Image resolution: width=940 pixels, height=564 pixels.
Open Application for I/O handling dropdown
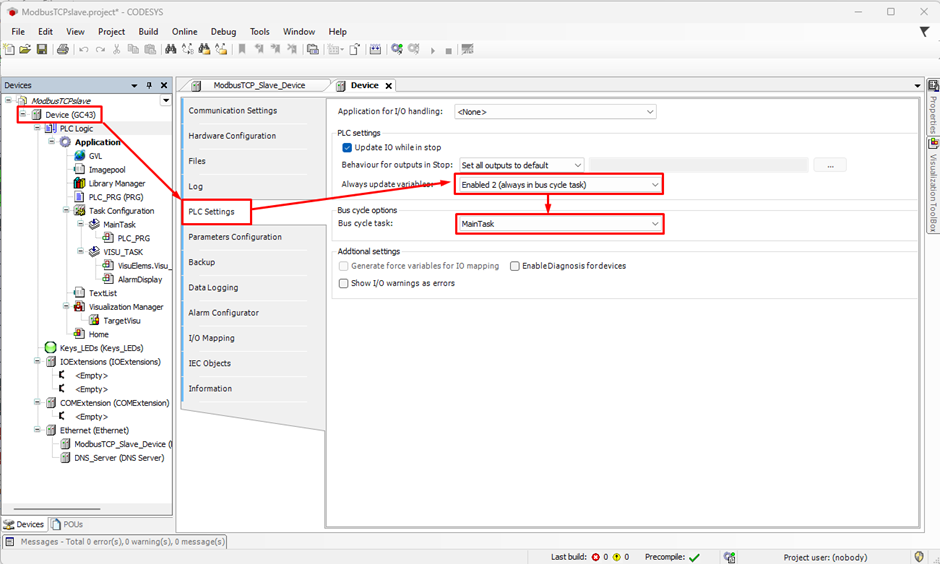(x=555, y=112)
